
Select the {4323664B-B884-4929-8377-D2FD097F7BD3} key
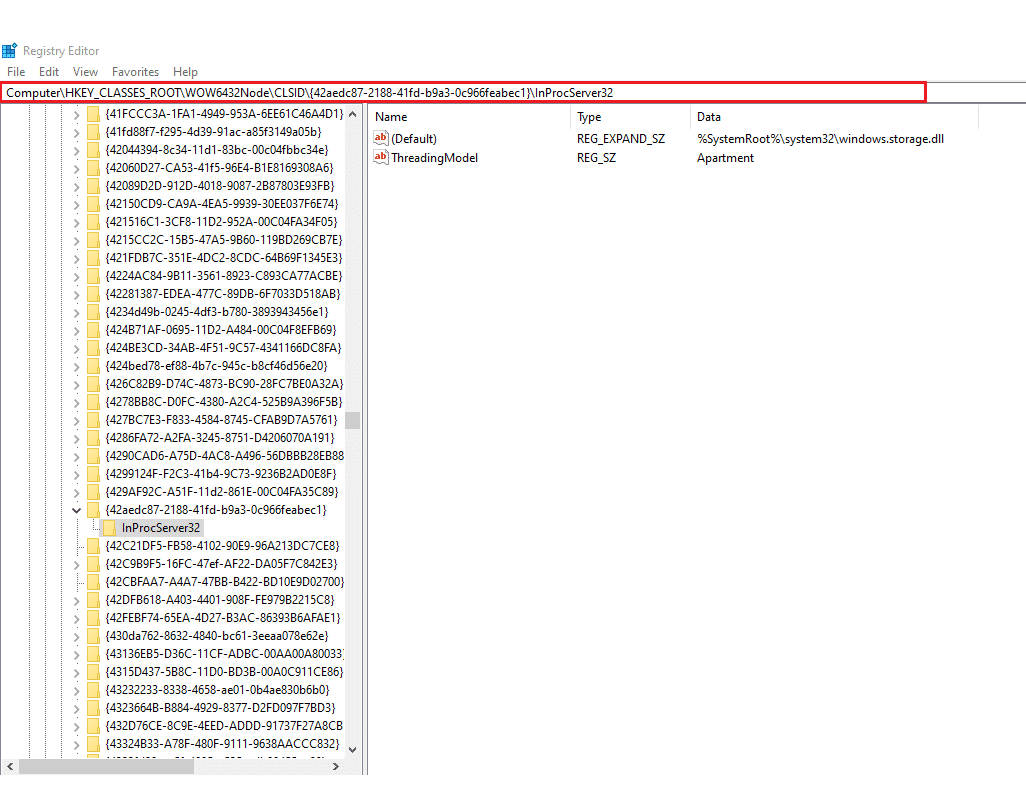pos(221,707)
